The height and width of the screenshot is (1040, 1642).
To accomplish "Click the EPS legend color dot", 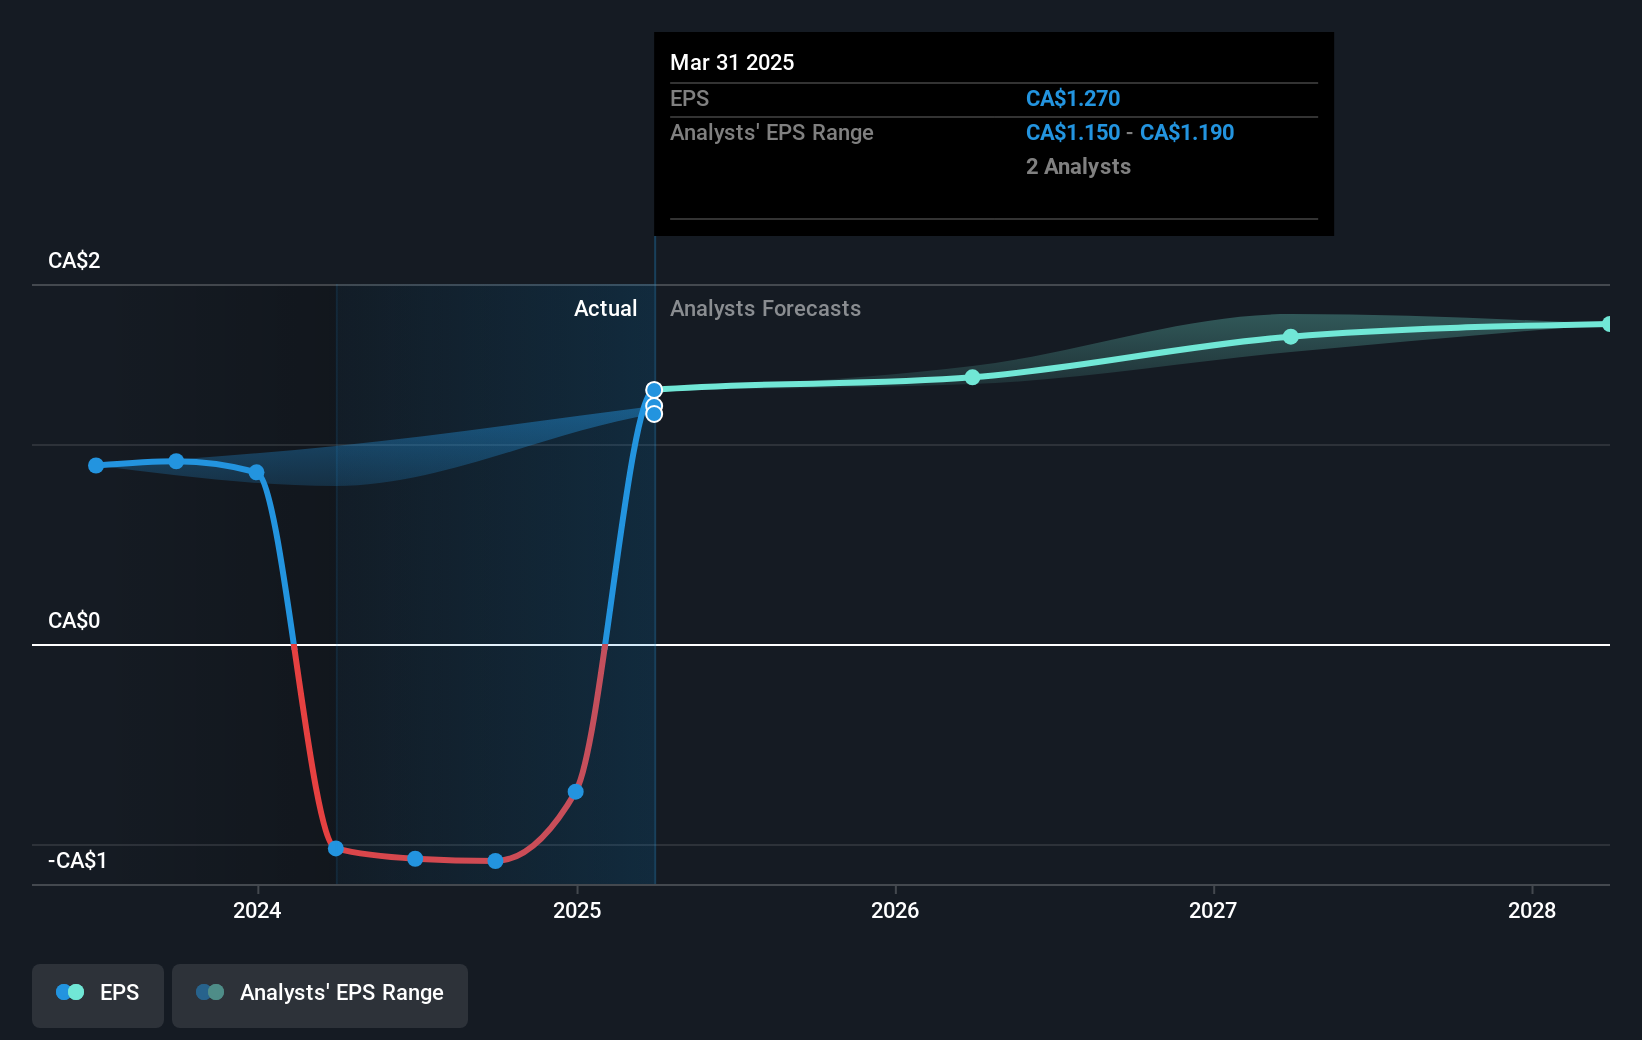I will [68, 992].
